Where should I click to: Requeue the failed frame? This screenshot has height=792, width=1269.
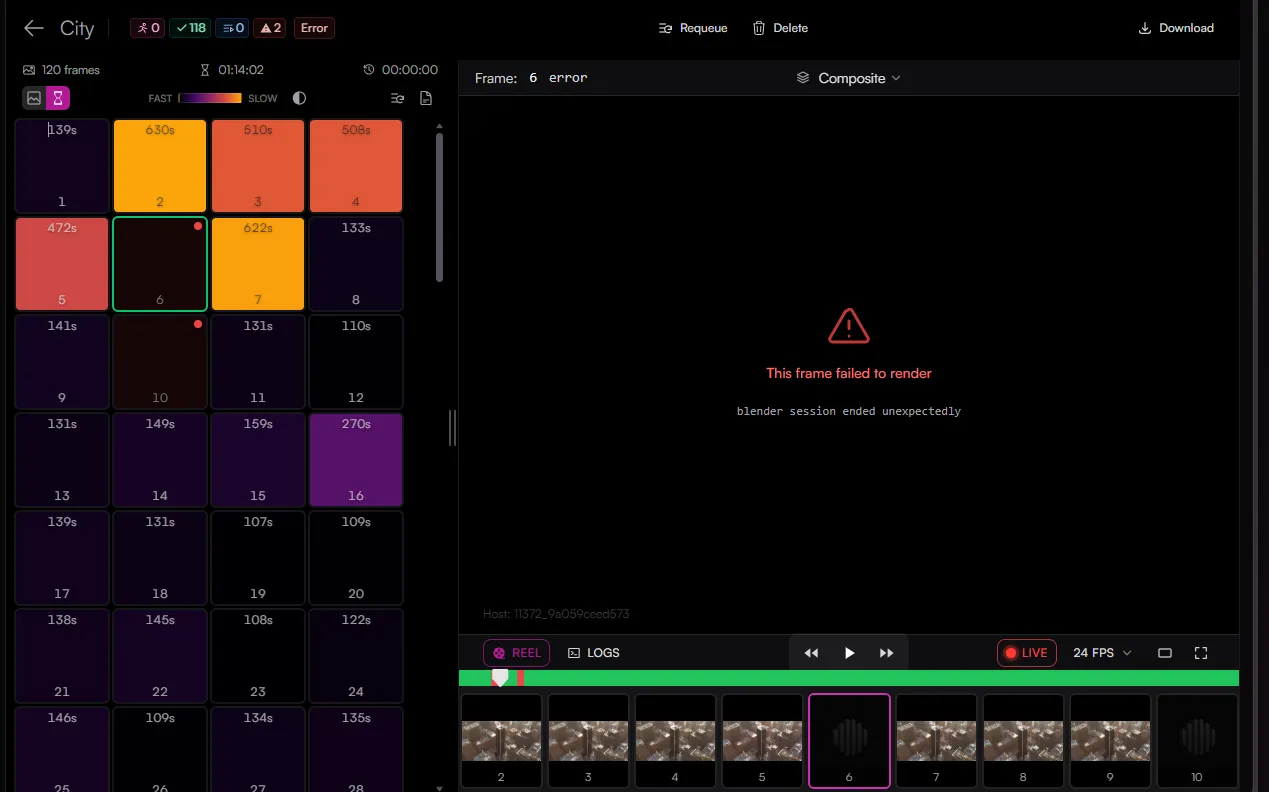(693, 28)
